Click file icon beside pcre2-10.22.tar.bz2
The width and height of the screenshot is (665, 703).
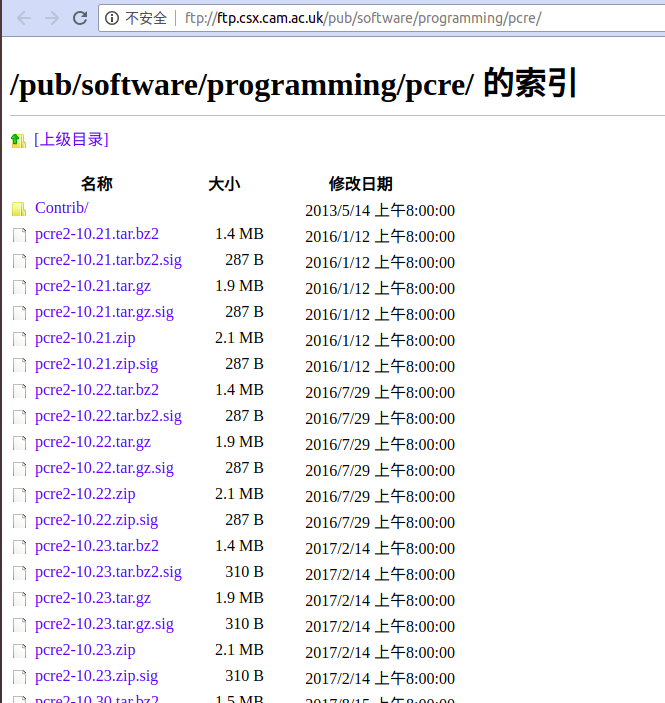[x=19, y=391]
